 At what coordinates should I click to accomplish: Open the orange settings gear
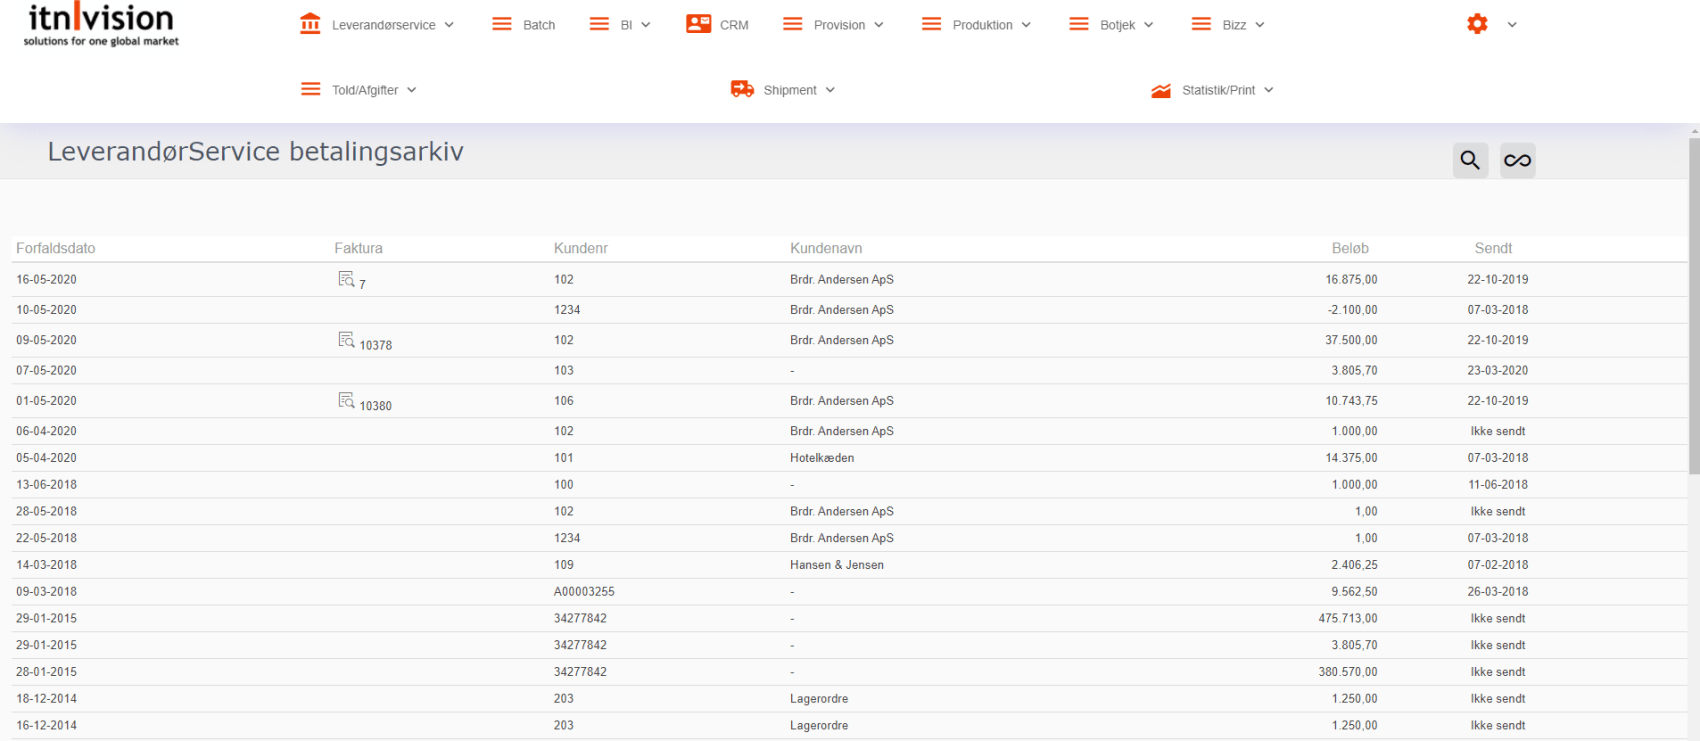[x=1477, y=24]
